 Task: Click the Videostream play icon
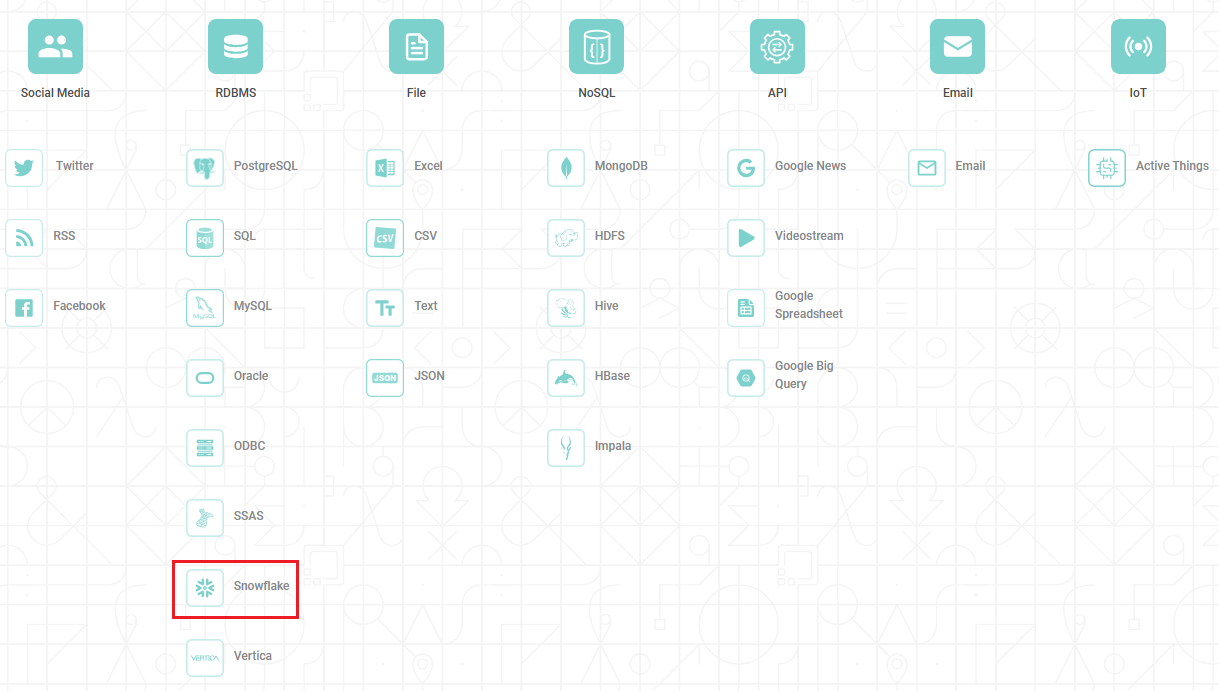746,237
